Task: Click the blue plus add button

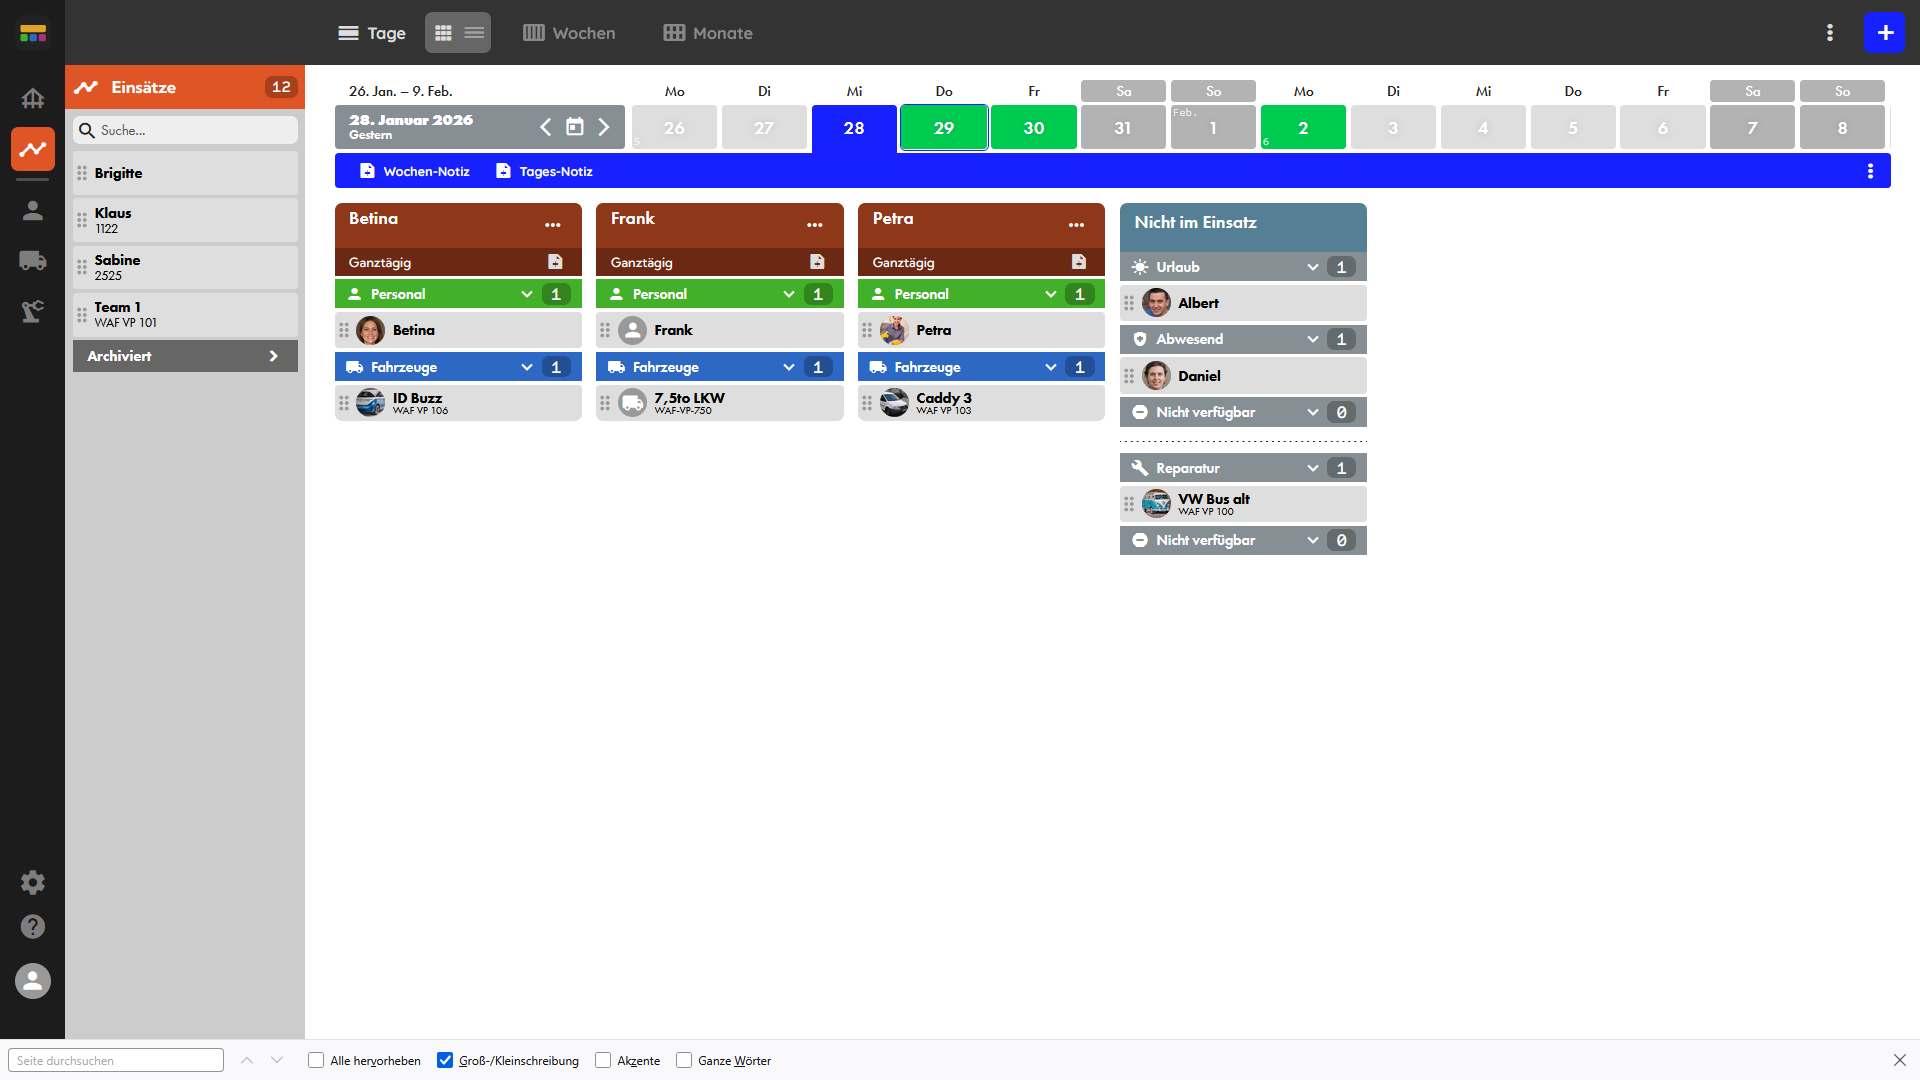Action: click(1885, 33)
